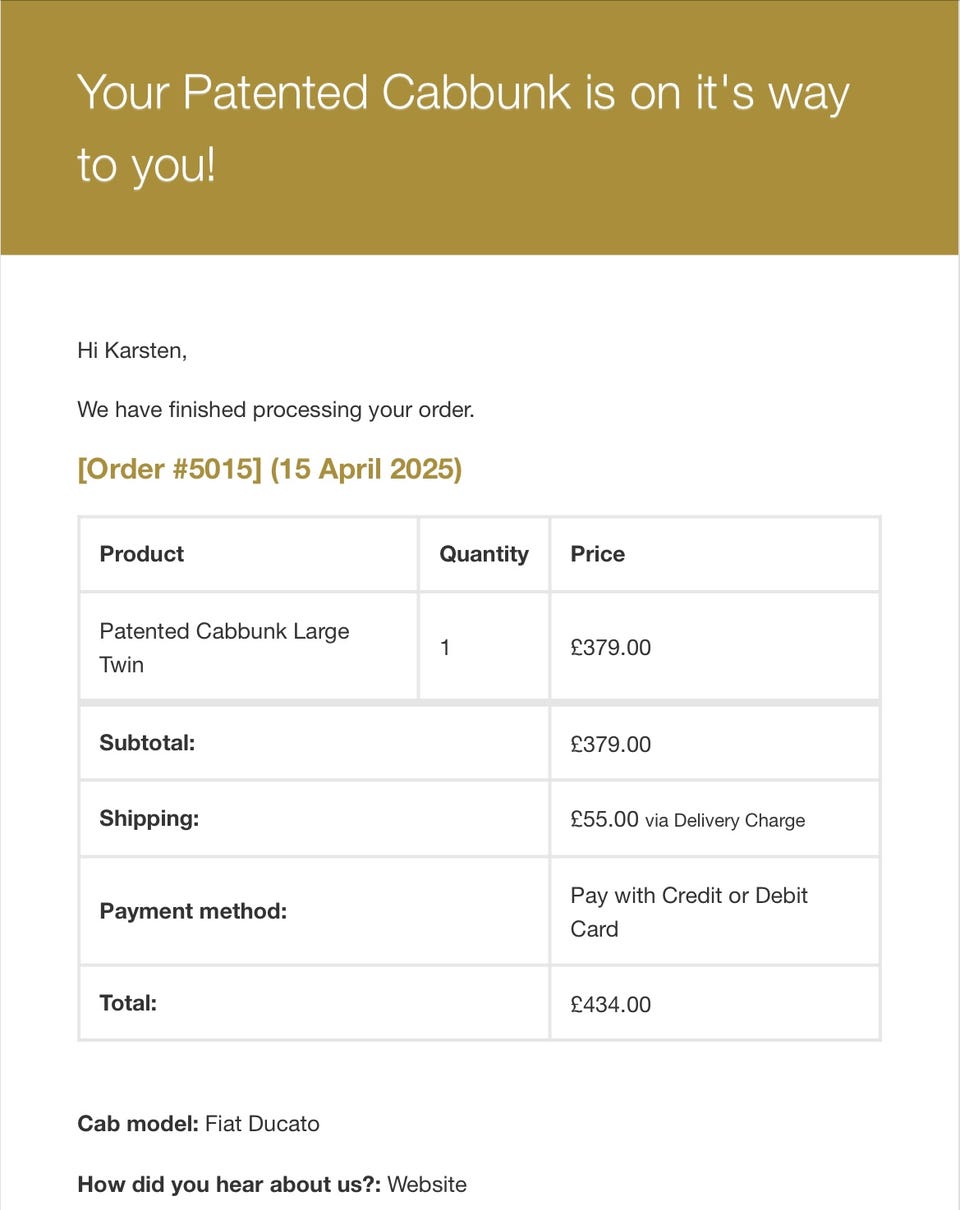This screenshot has height=1210, width=960.
Task: Click the Subtotal label
Action: (147, 743)
